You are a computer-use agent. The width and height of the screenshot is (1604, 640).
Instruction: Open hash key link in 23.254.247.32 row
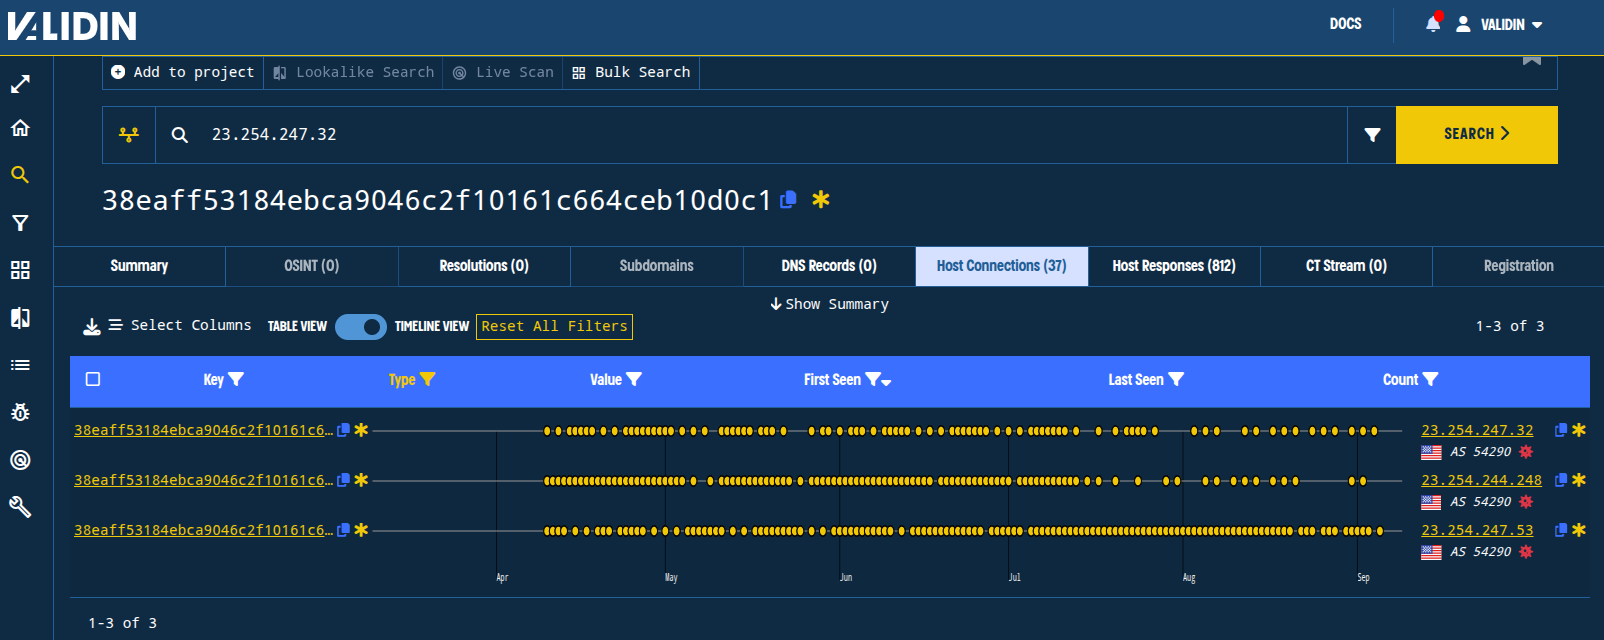click(x=203, y=430)
